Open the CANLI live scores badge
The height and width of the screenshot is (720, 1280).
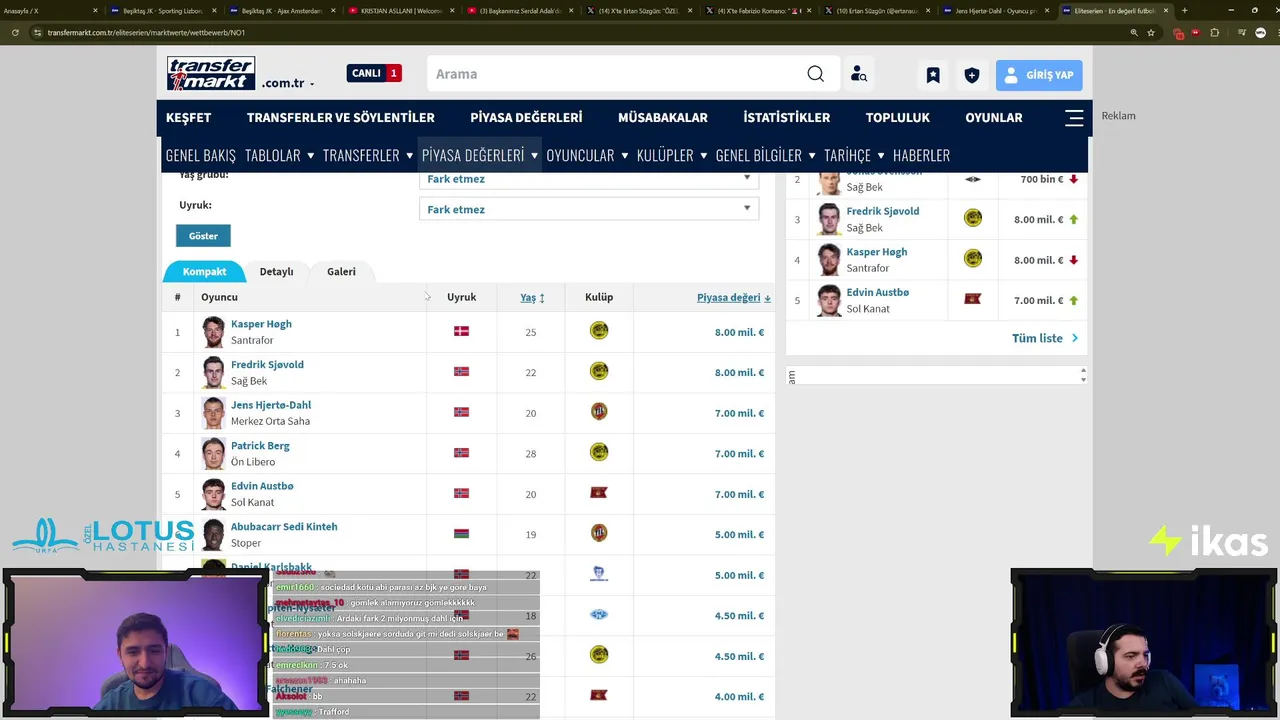click(x=374, y=73)
